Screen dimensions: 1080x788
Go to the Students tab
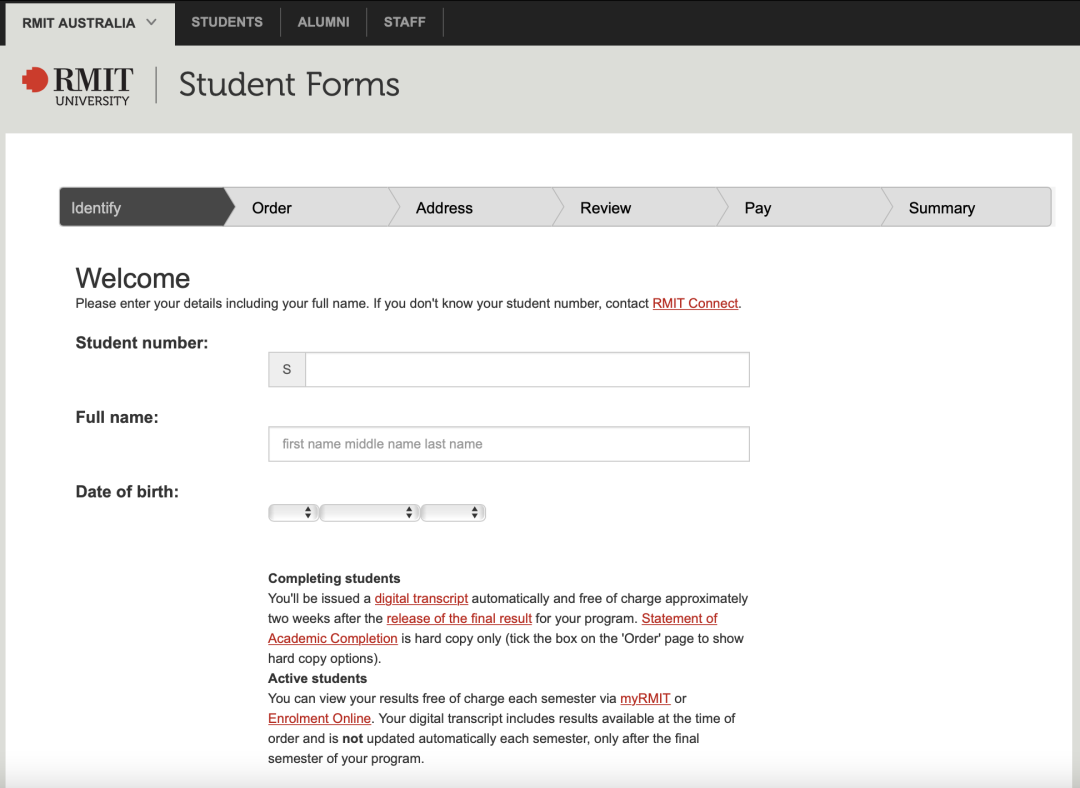click(227, 22)
